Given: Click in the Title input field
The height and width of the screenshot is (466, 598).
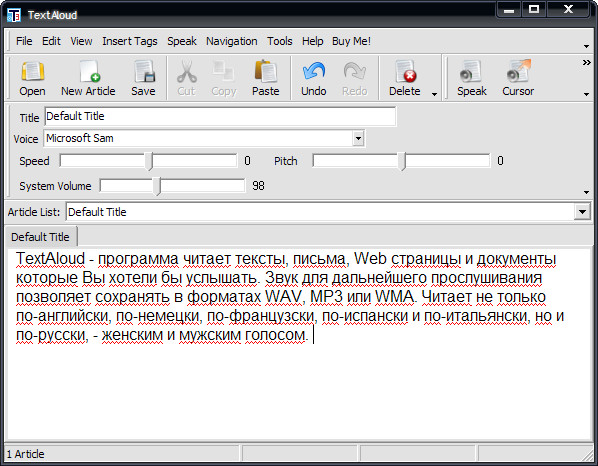Looking at the screenshot, I should (220, 116).
